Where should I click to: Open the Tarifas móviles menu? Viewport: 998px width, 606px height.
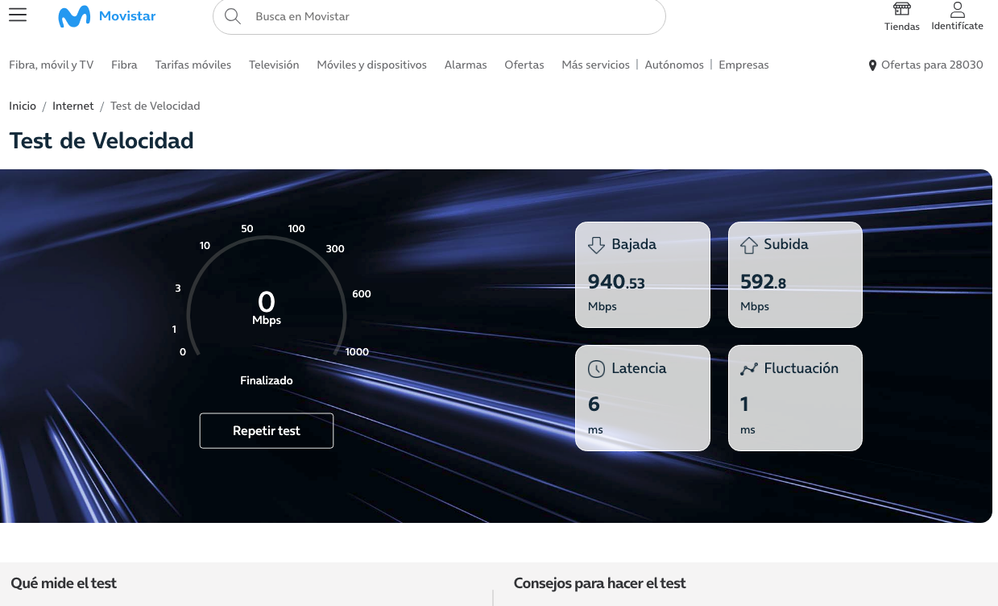point(193,65)
